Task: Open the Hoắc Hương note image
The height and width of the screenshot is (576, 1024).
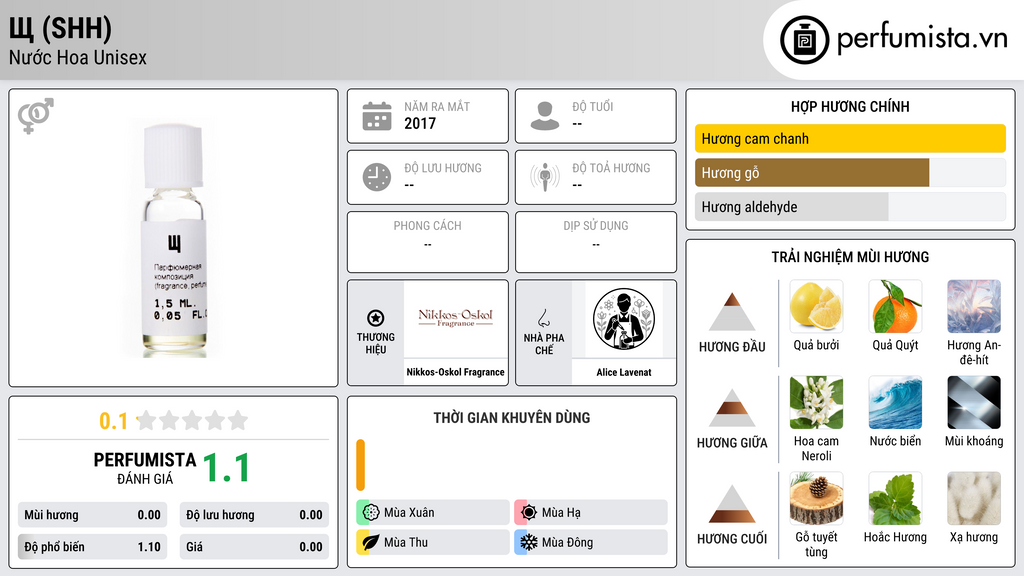Action: (x=895, y=498)
